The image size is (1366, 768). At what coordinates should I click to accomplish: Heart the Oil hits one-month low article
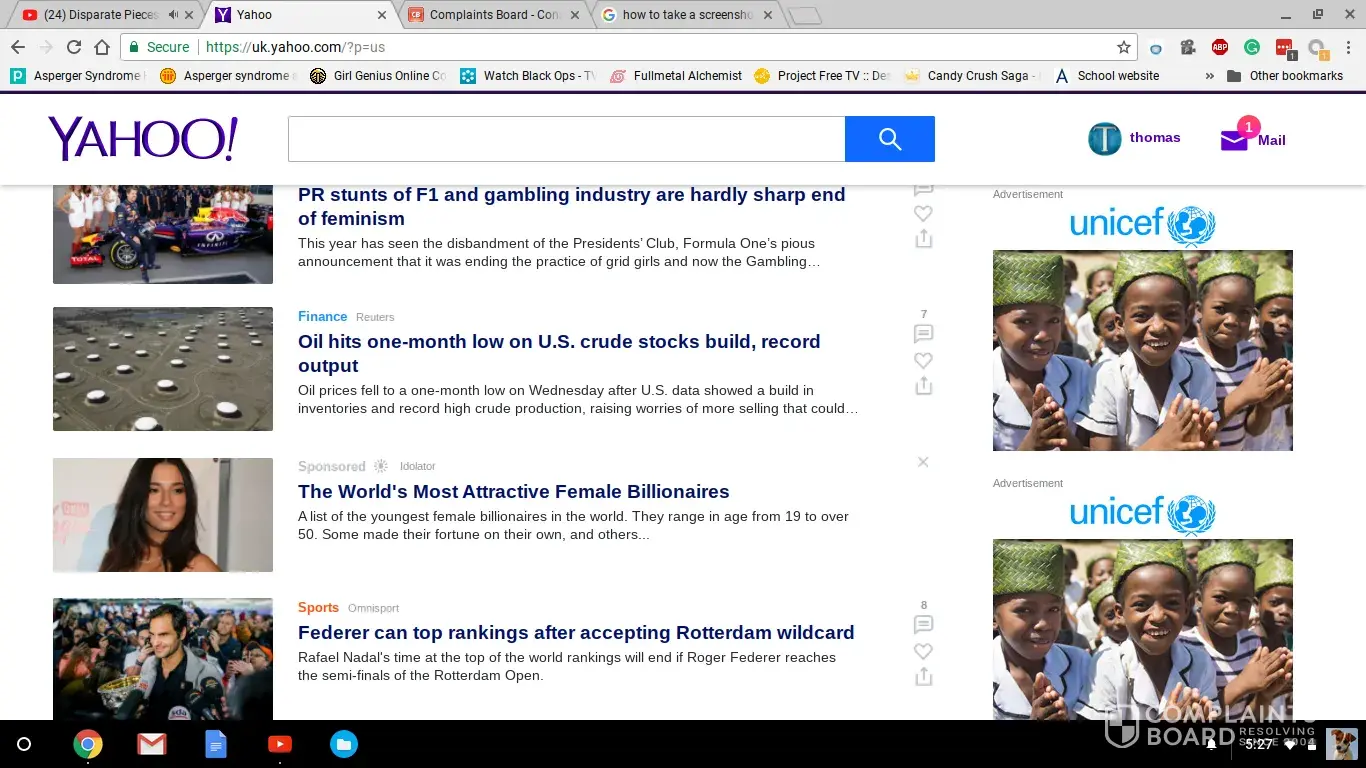[923, 360]
